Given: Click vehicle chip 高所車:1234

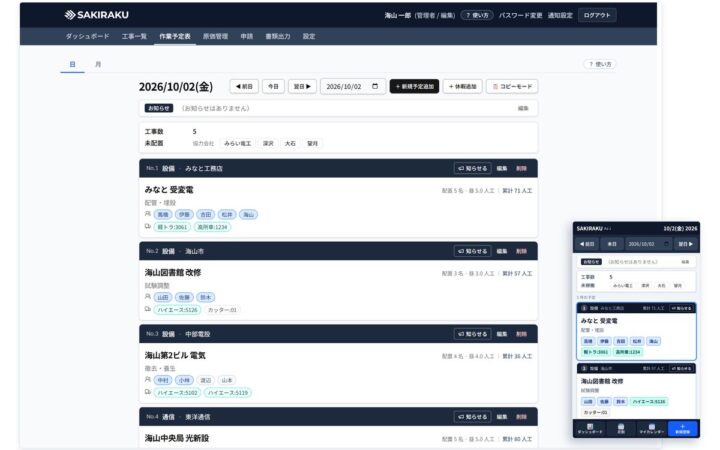Looking at the screenshot, I should [212, 227].
